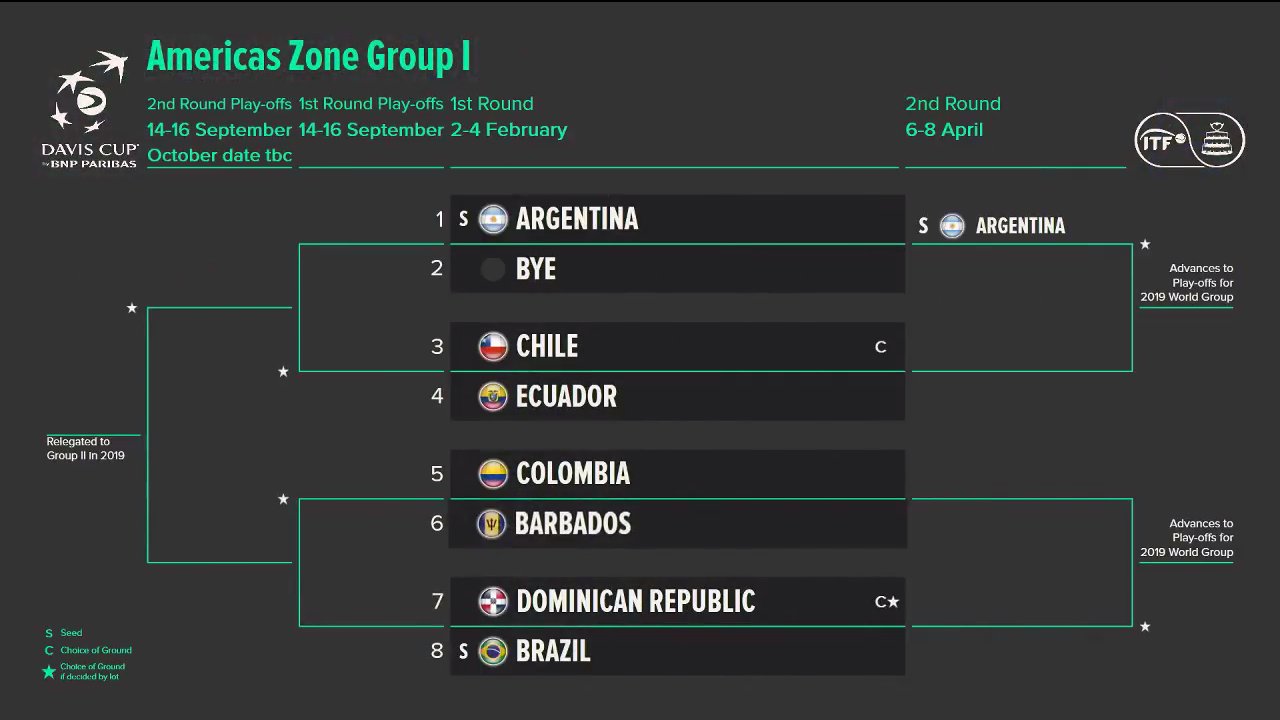Select the BYE placeholder circle
This screenshot has width=1280, height=720.
point(492,269)
